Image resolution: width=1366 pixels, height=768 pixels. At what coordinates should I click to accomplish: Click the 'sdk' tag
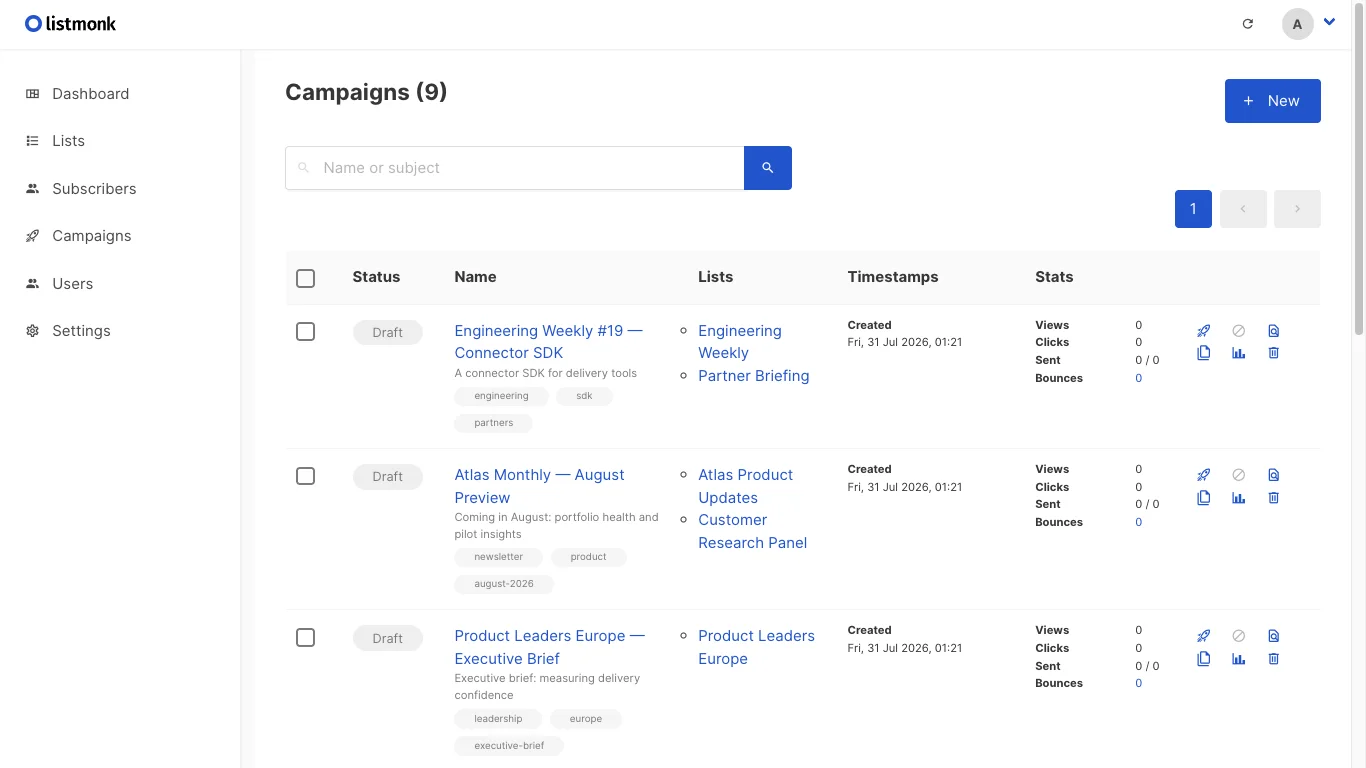pyautogui.click(x=584, y=396)
